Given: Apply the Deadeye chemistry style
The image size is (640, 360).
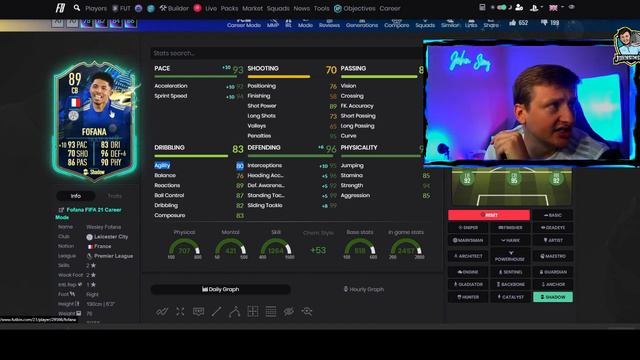Looking at the screenshot, I should (553, 227).
